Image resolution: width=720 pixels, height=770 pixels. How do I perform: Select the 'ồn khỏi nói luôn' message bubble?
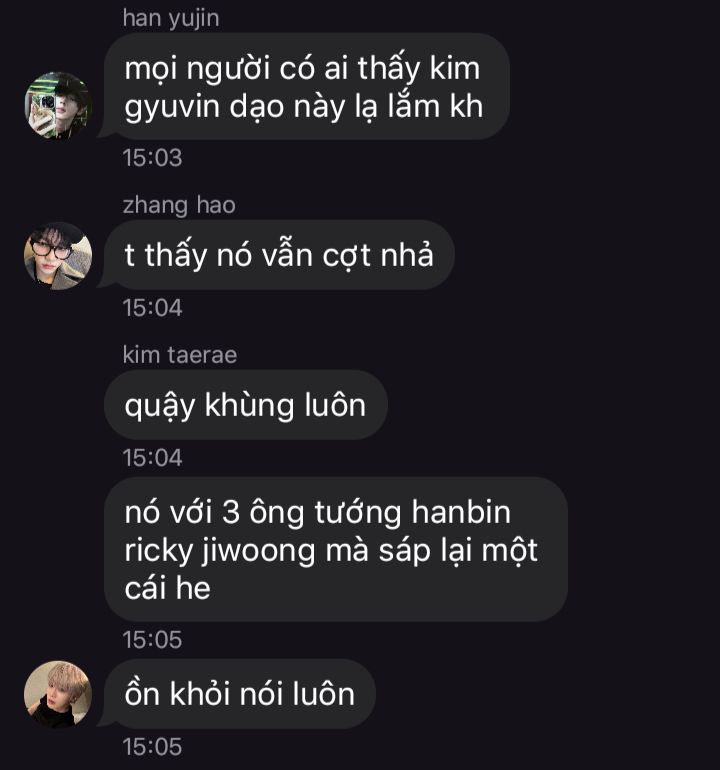tap(240, 693)
